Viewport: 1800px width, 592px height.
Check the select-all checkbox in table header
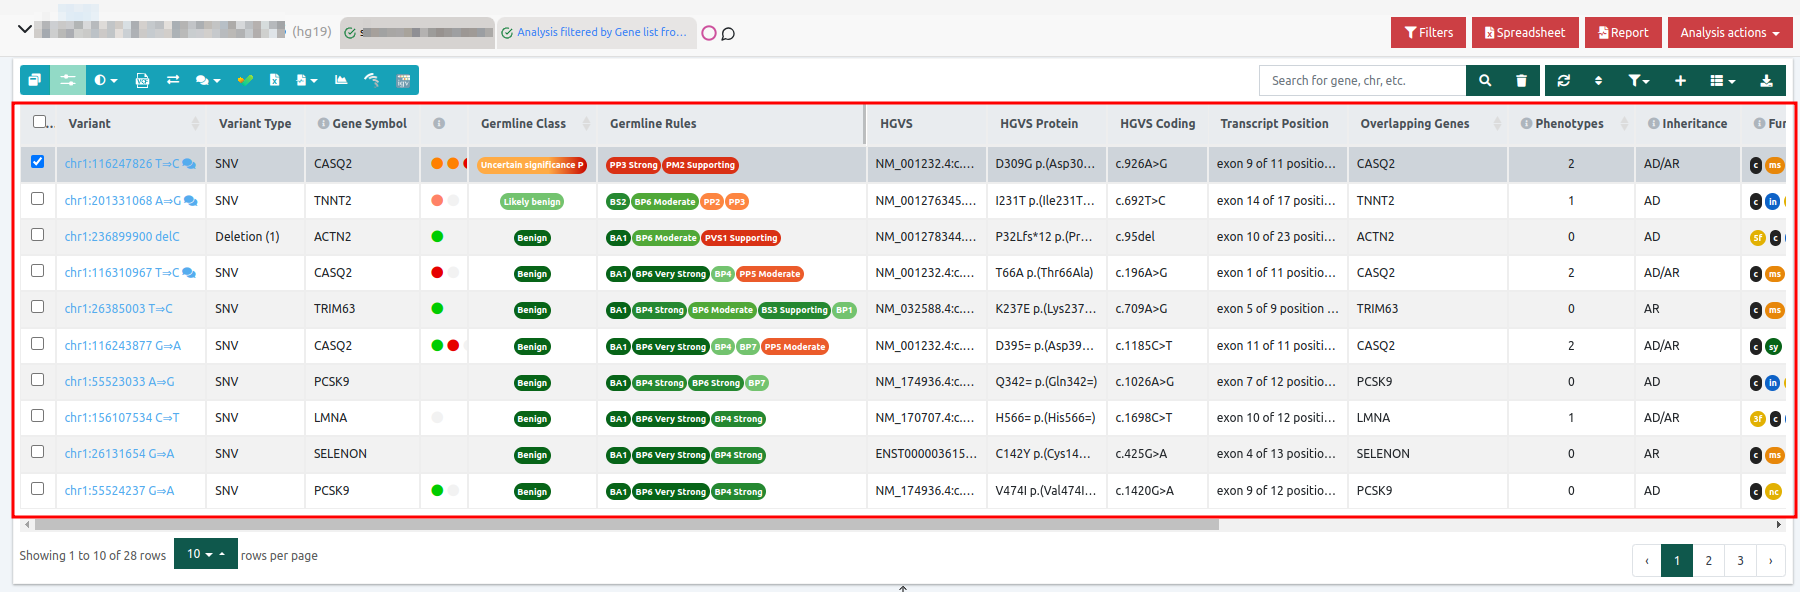(x=40, y=122)
